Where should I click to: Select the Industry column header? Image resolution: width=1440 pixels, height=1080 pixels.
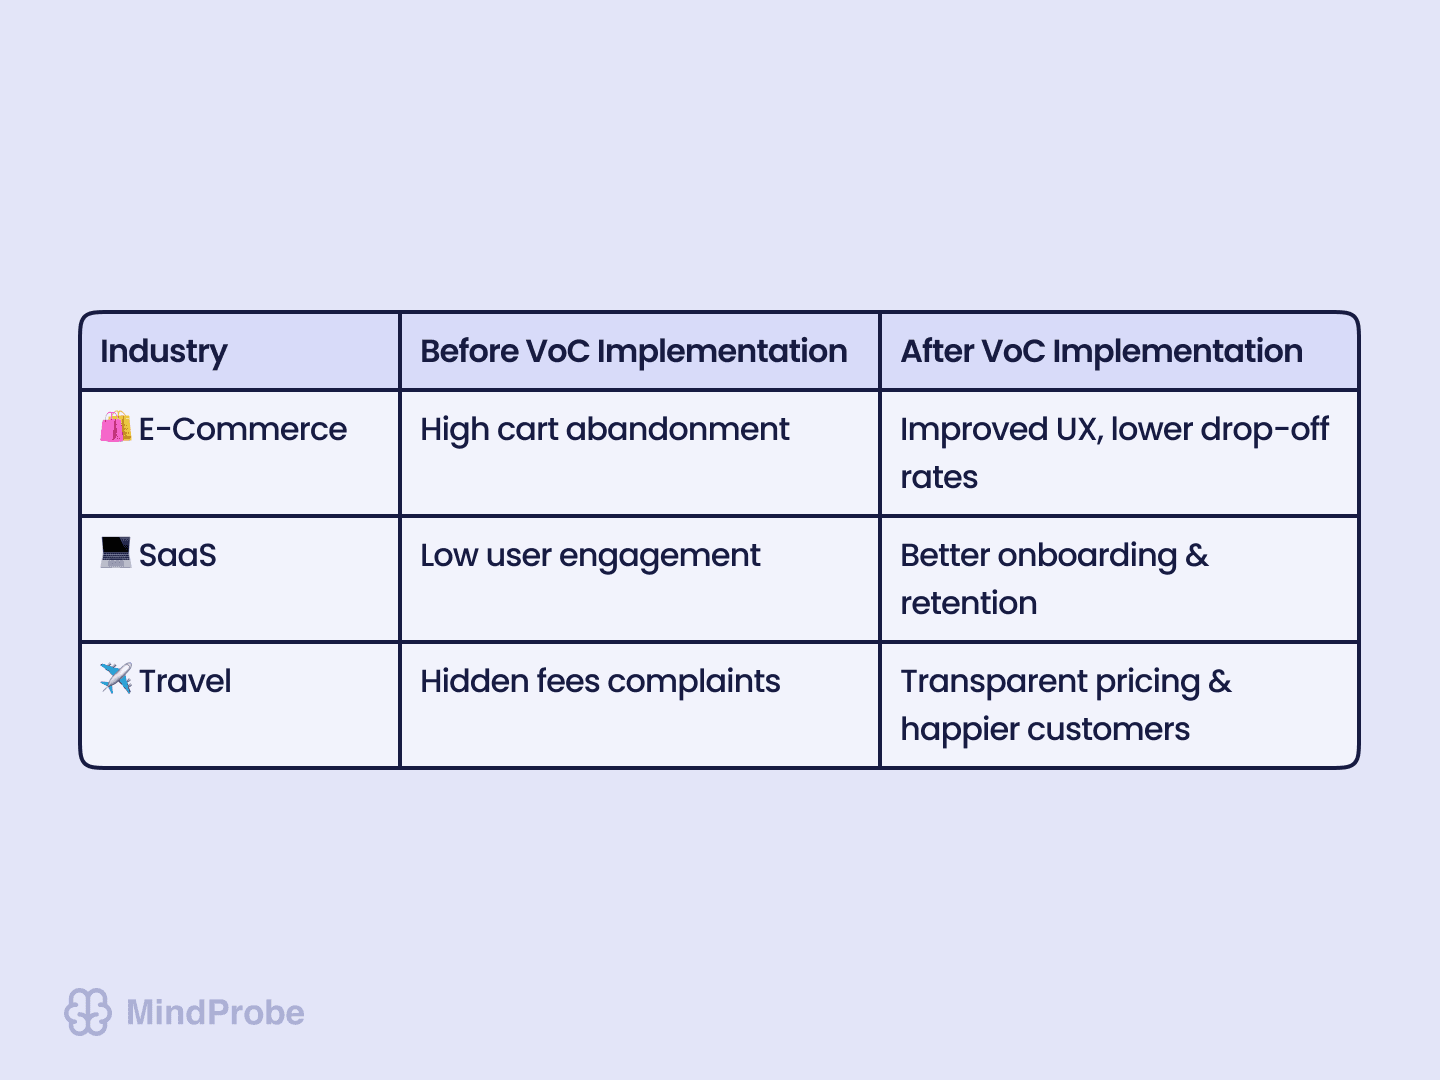[164, 352]
